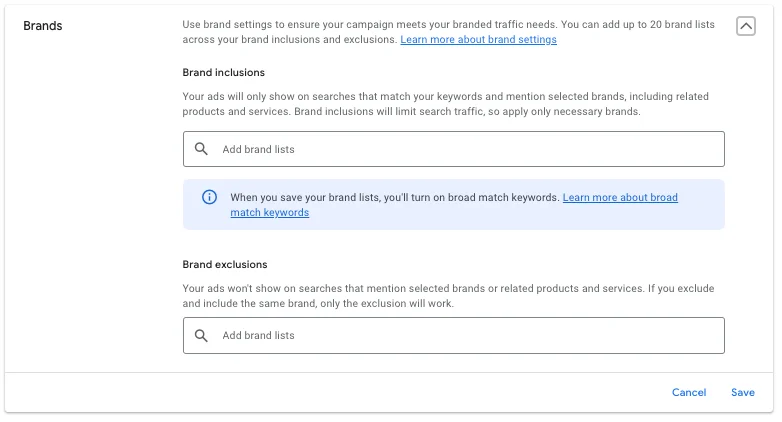The image size is (782, 422).
Task: Open the 'Learn more about brand settings' link
Action: 478,40
